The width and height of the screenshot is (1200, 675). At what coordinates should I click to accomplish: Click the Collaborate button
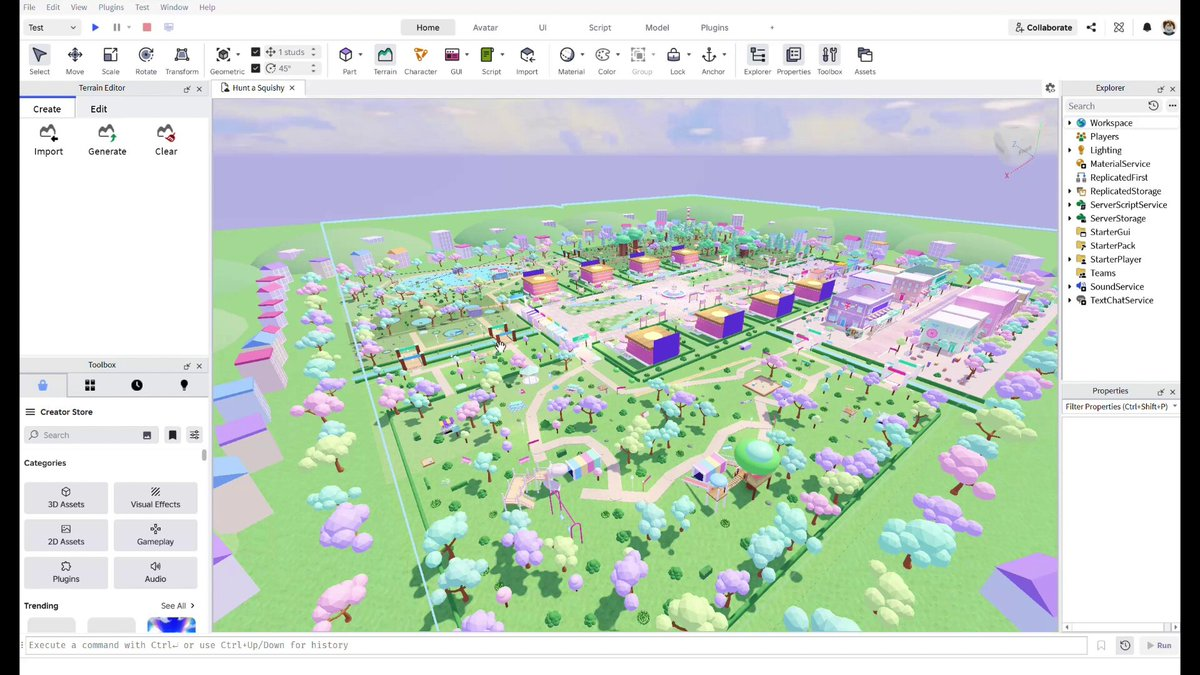pyautogui.click(x=1043, y=28)
